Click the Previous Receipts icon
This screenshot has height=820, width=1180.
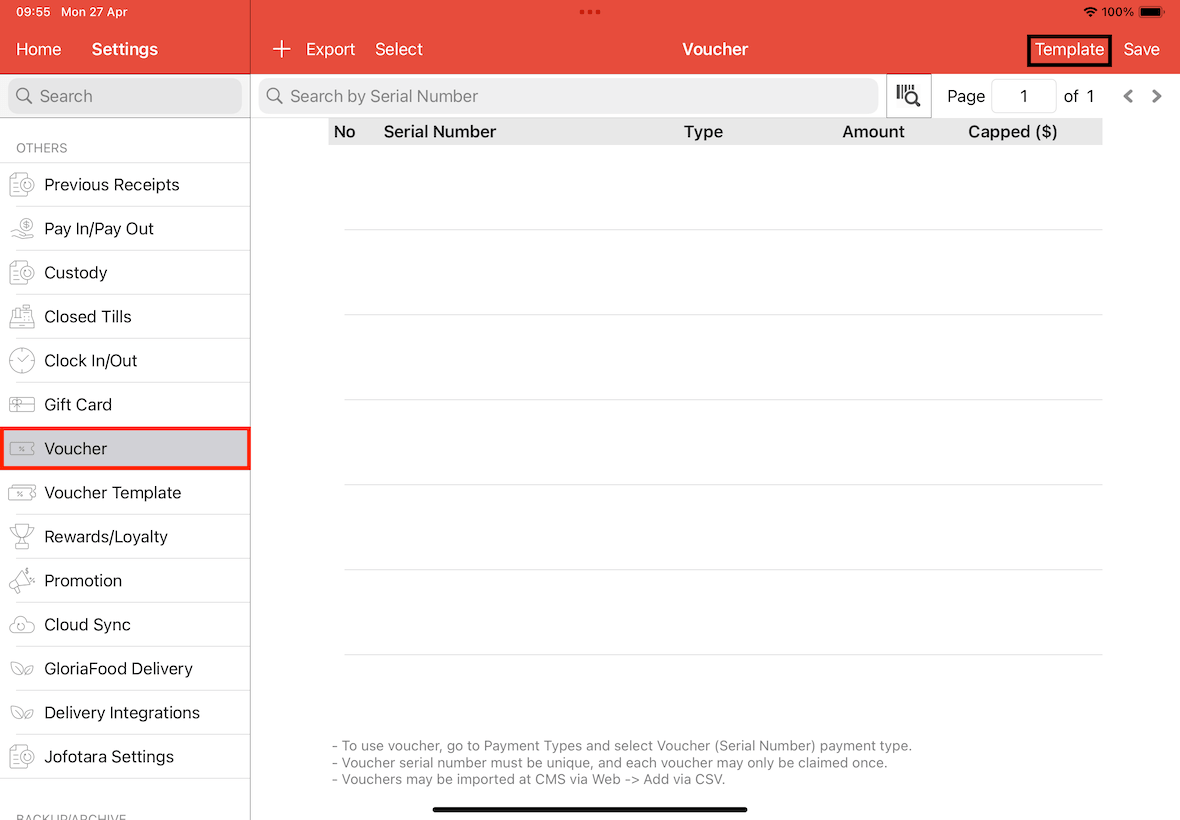[22, 184]
